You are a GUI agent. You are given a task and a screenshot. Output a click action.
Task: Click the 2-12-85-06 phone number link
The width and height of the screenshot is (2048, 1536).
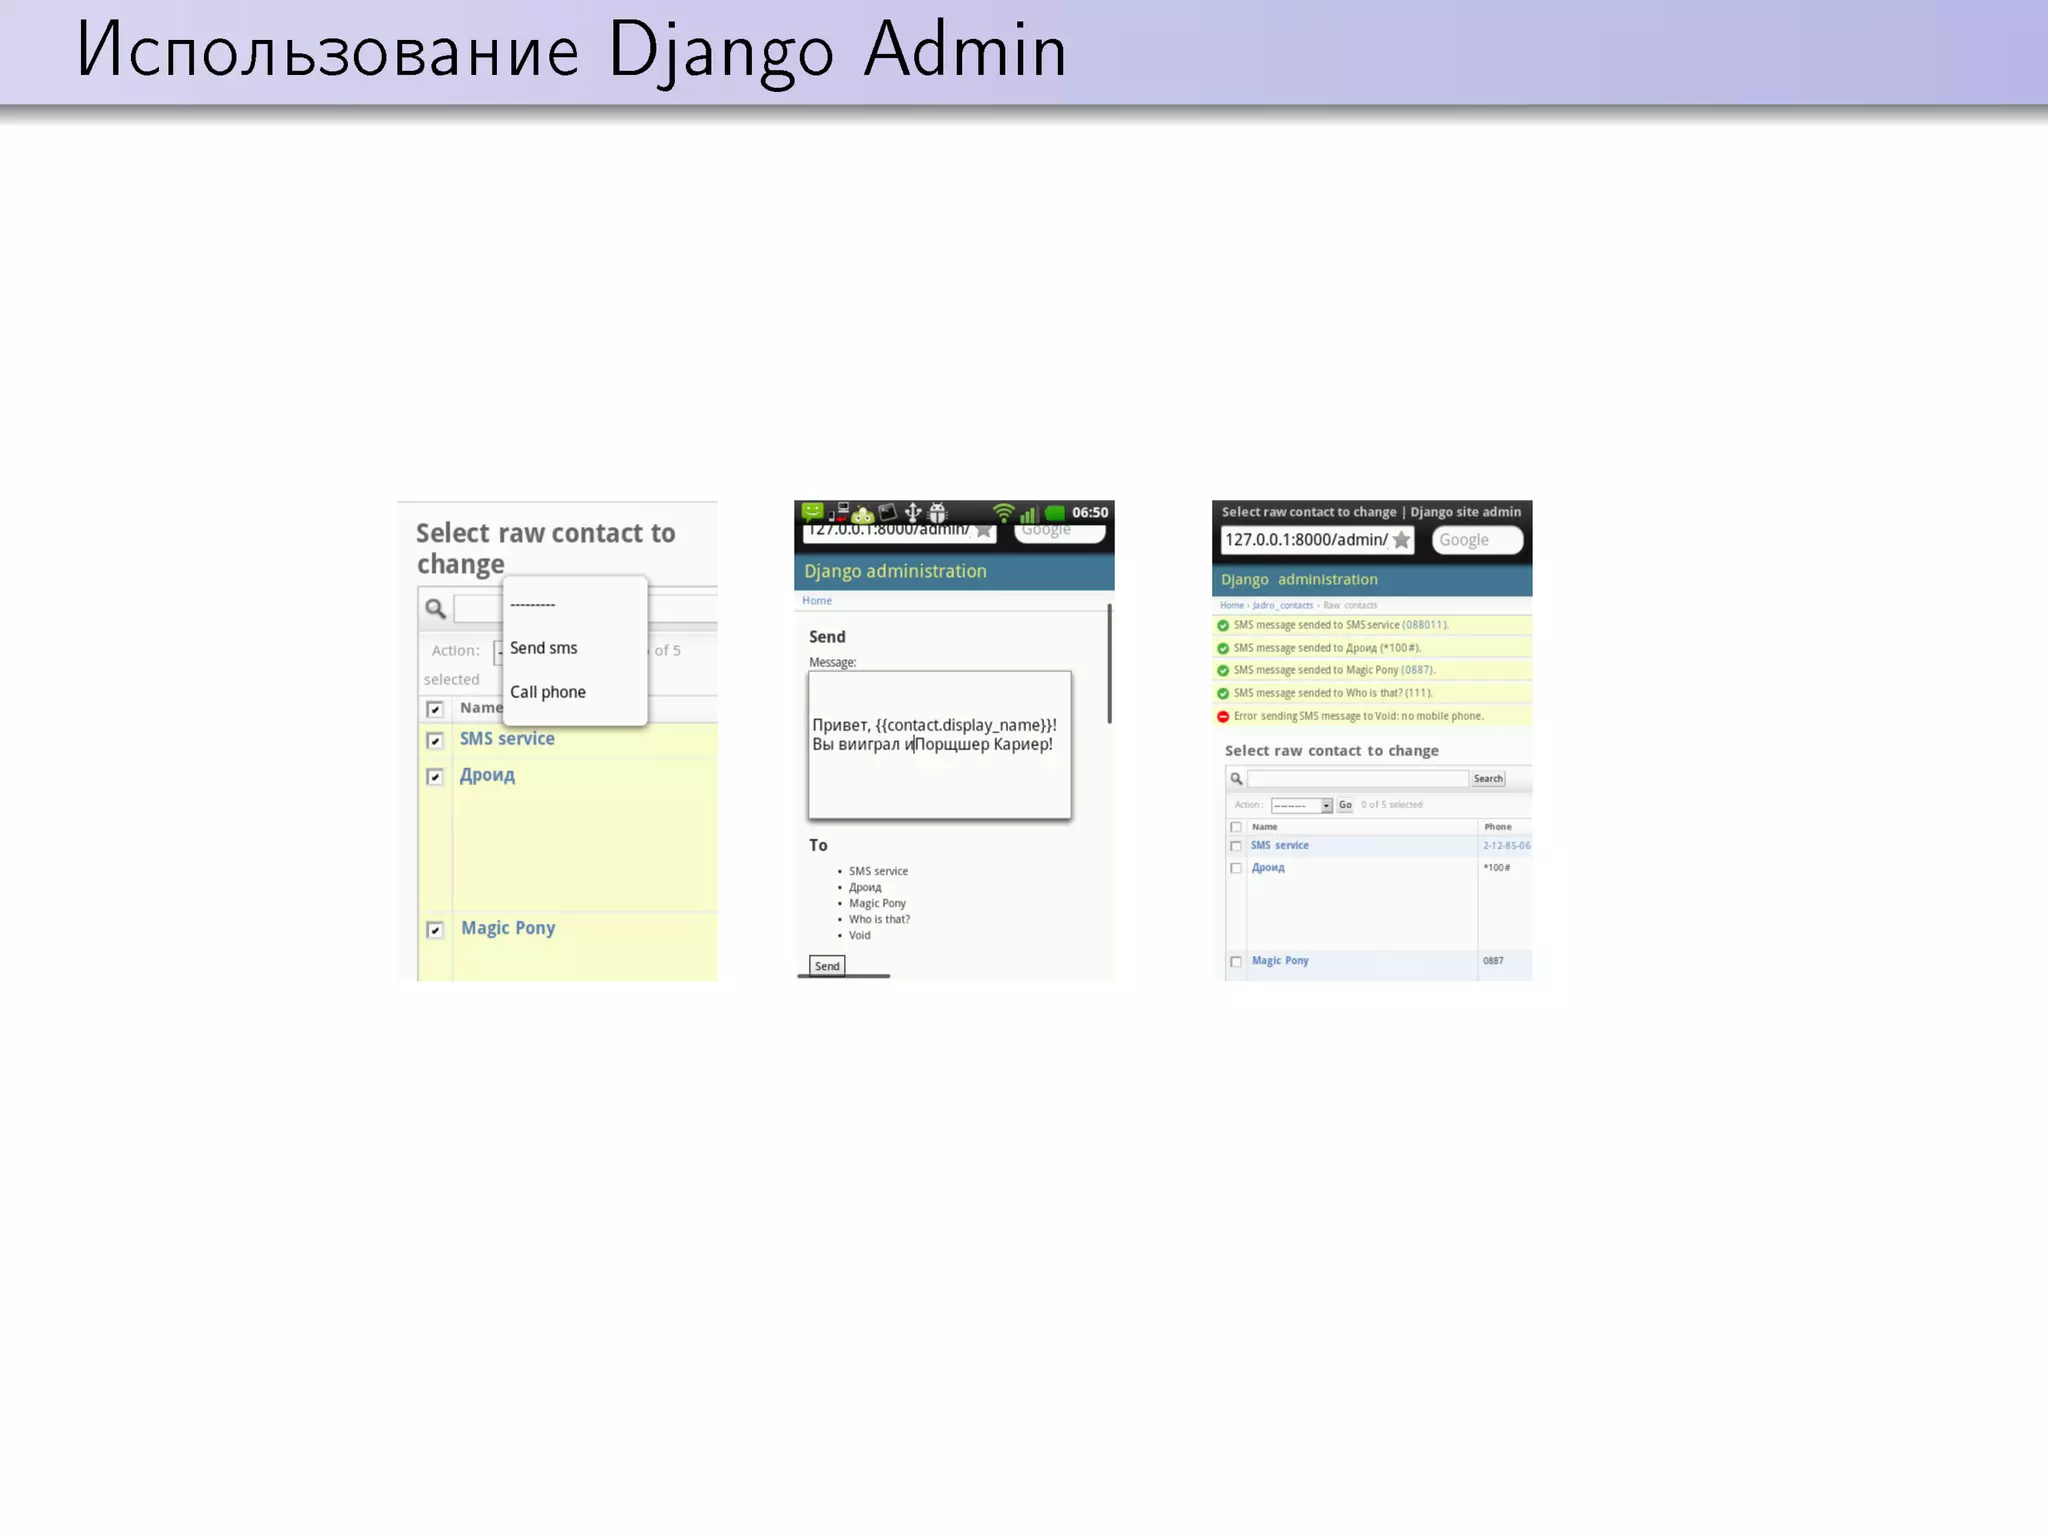coord(1506,846)
